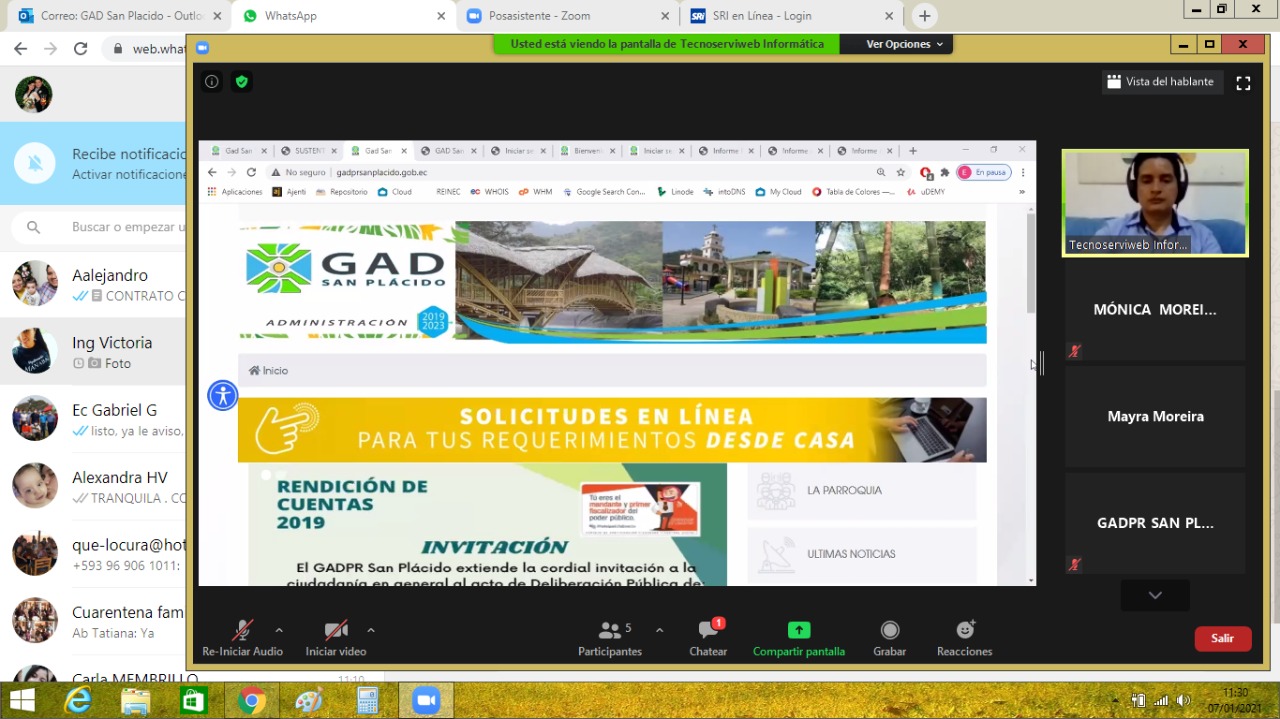Switch Vista del hablante view mode
The image size is (1280, 719).
1159,82
